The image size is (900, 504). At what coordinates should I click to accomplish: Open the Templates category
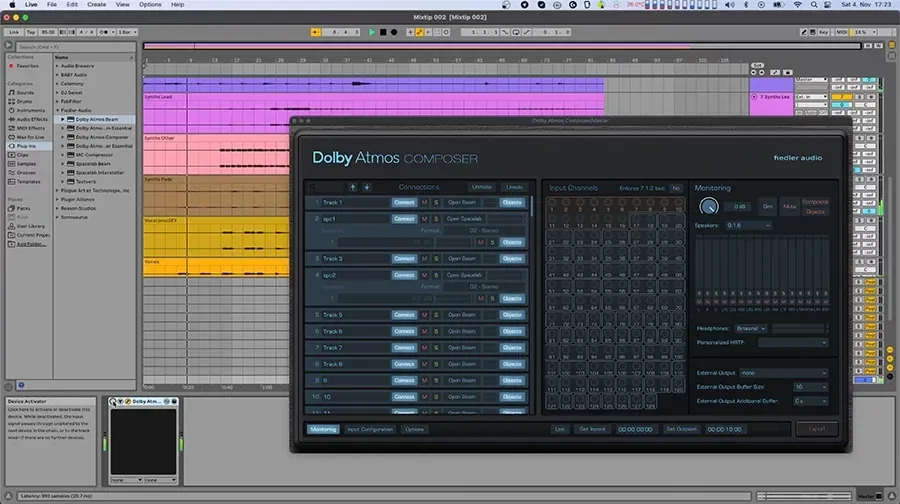click(x=25, y=181)
